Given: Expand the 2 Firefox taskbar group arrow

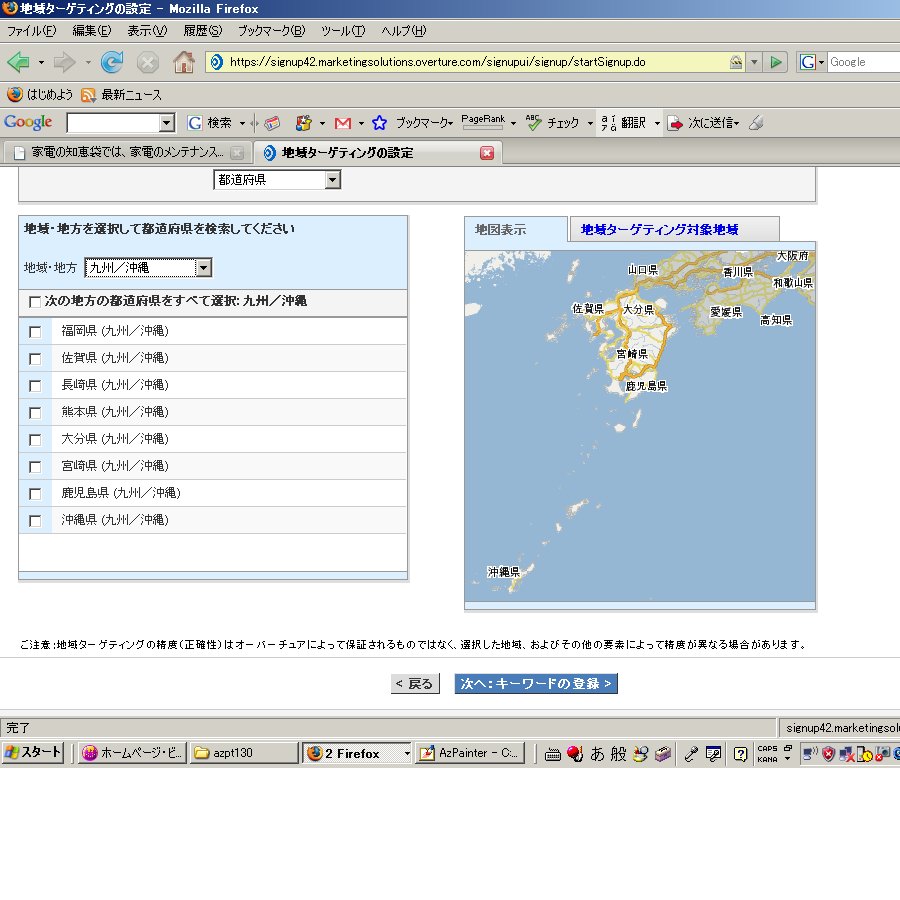Looking at the screenshot, I should (407, 754).
